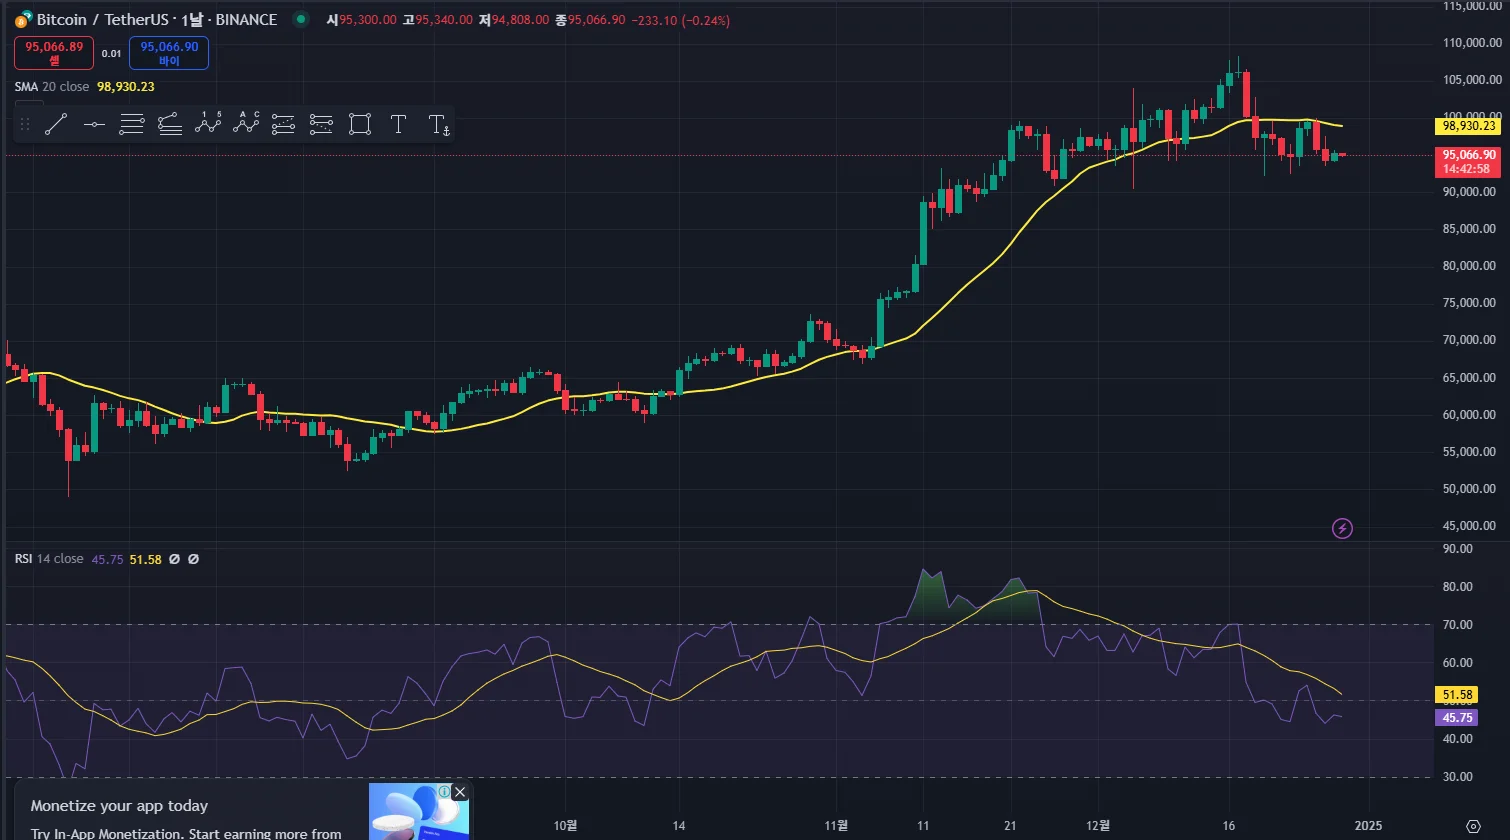The height and width of the screenshot is (840, 1510).
Task: Click the yellow RSI average 51.58 in legend
Action: [x=146, y=559]
